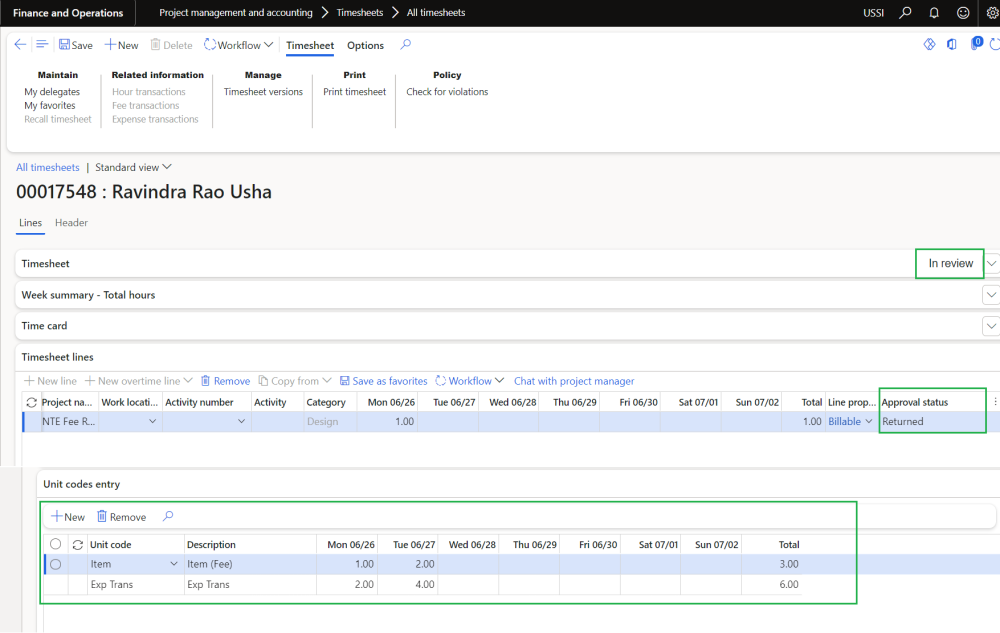The image size is (1000, 633).
Task: Open the notifications bell
Action: click(x=934, y=13)
